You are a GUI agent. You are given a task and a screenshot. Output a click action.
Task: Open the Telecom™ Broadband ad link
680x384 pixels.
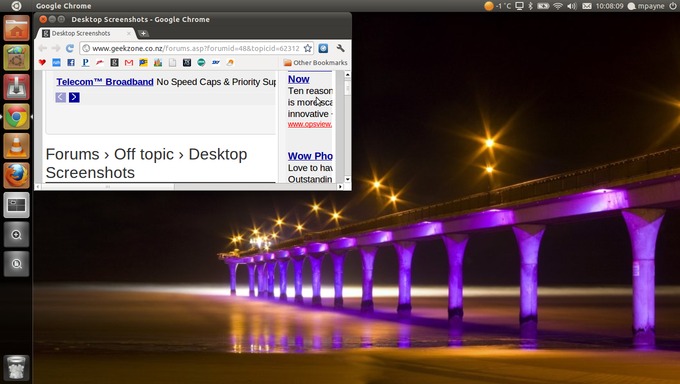coord(105,82)
